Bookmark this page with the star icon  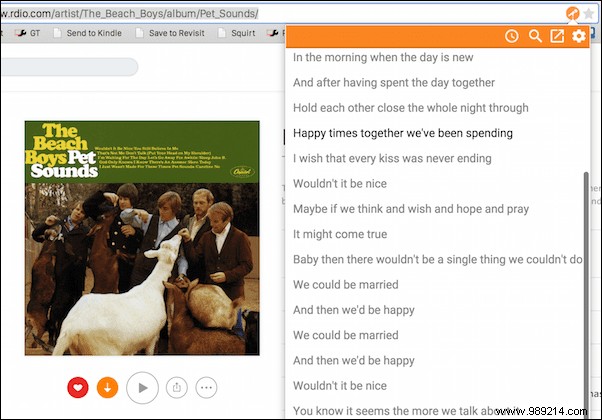589,14
